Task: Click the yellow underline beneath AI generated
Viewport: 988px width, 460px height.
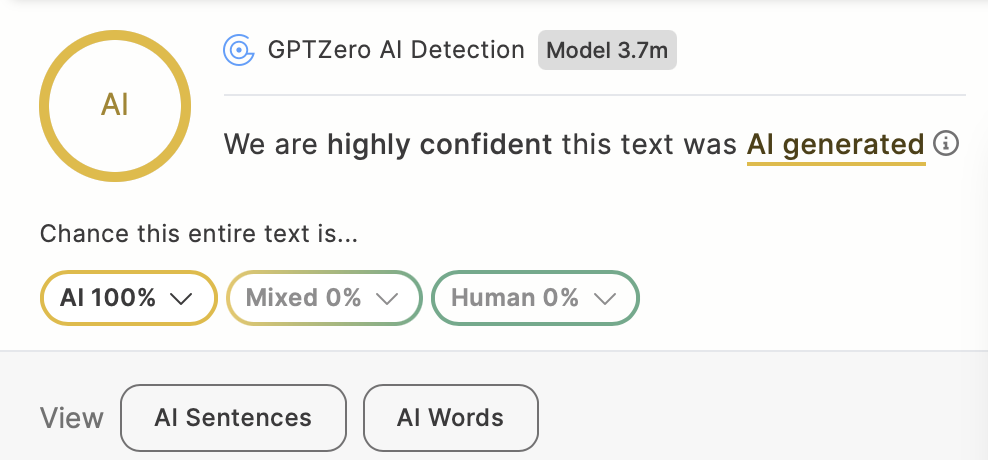Action: coord(835,163)
